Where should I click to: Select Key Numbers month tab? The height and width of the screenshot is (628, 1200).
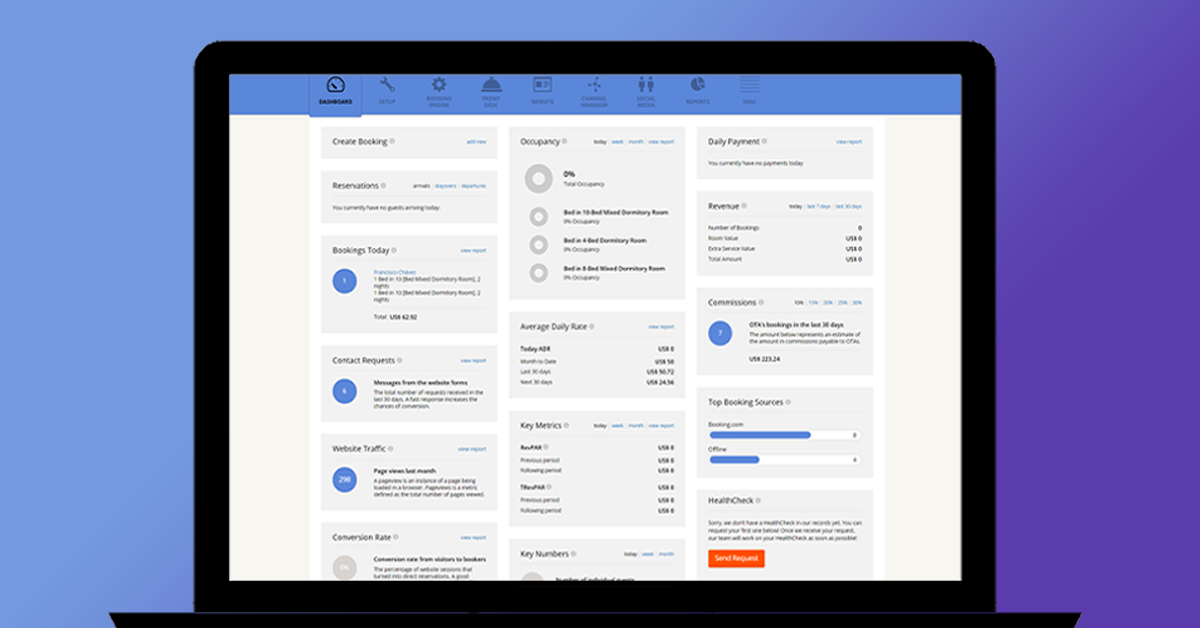click(666, 554)
